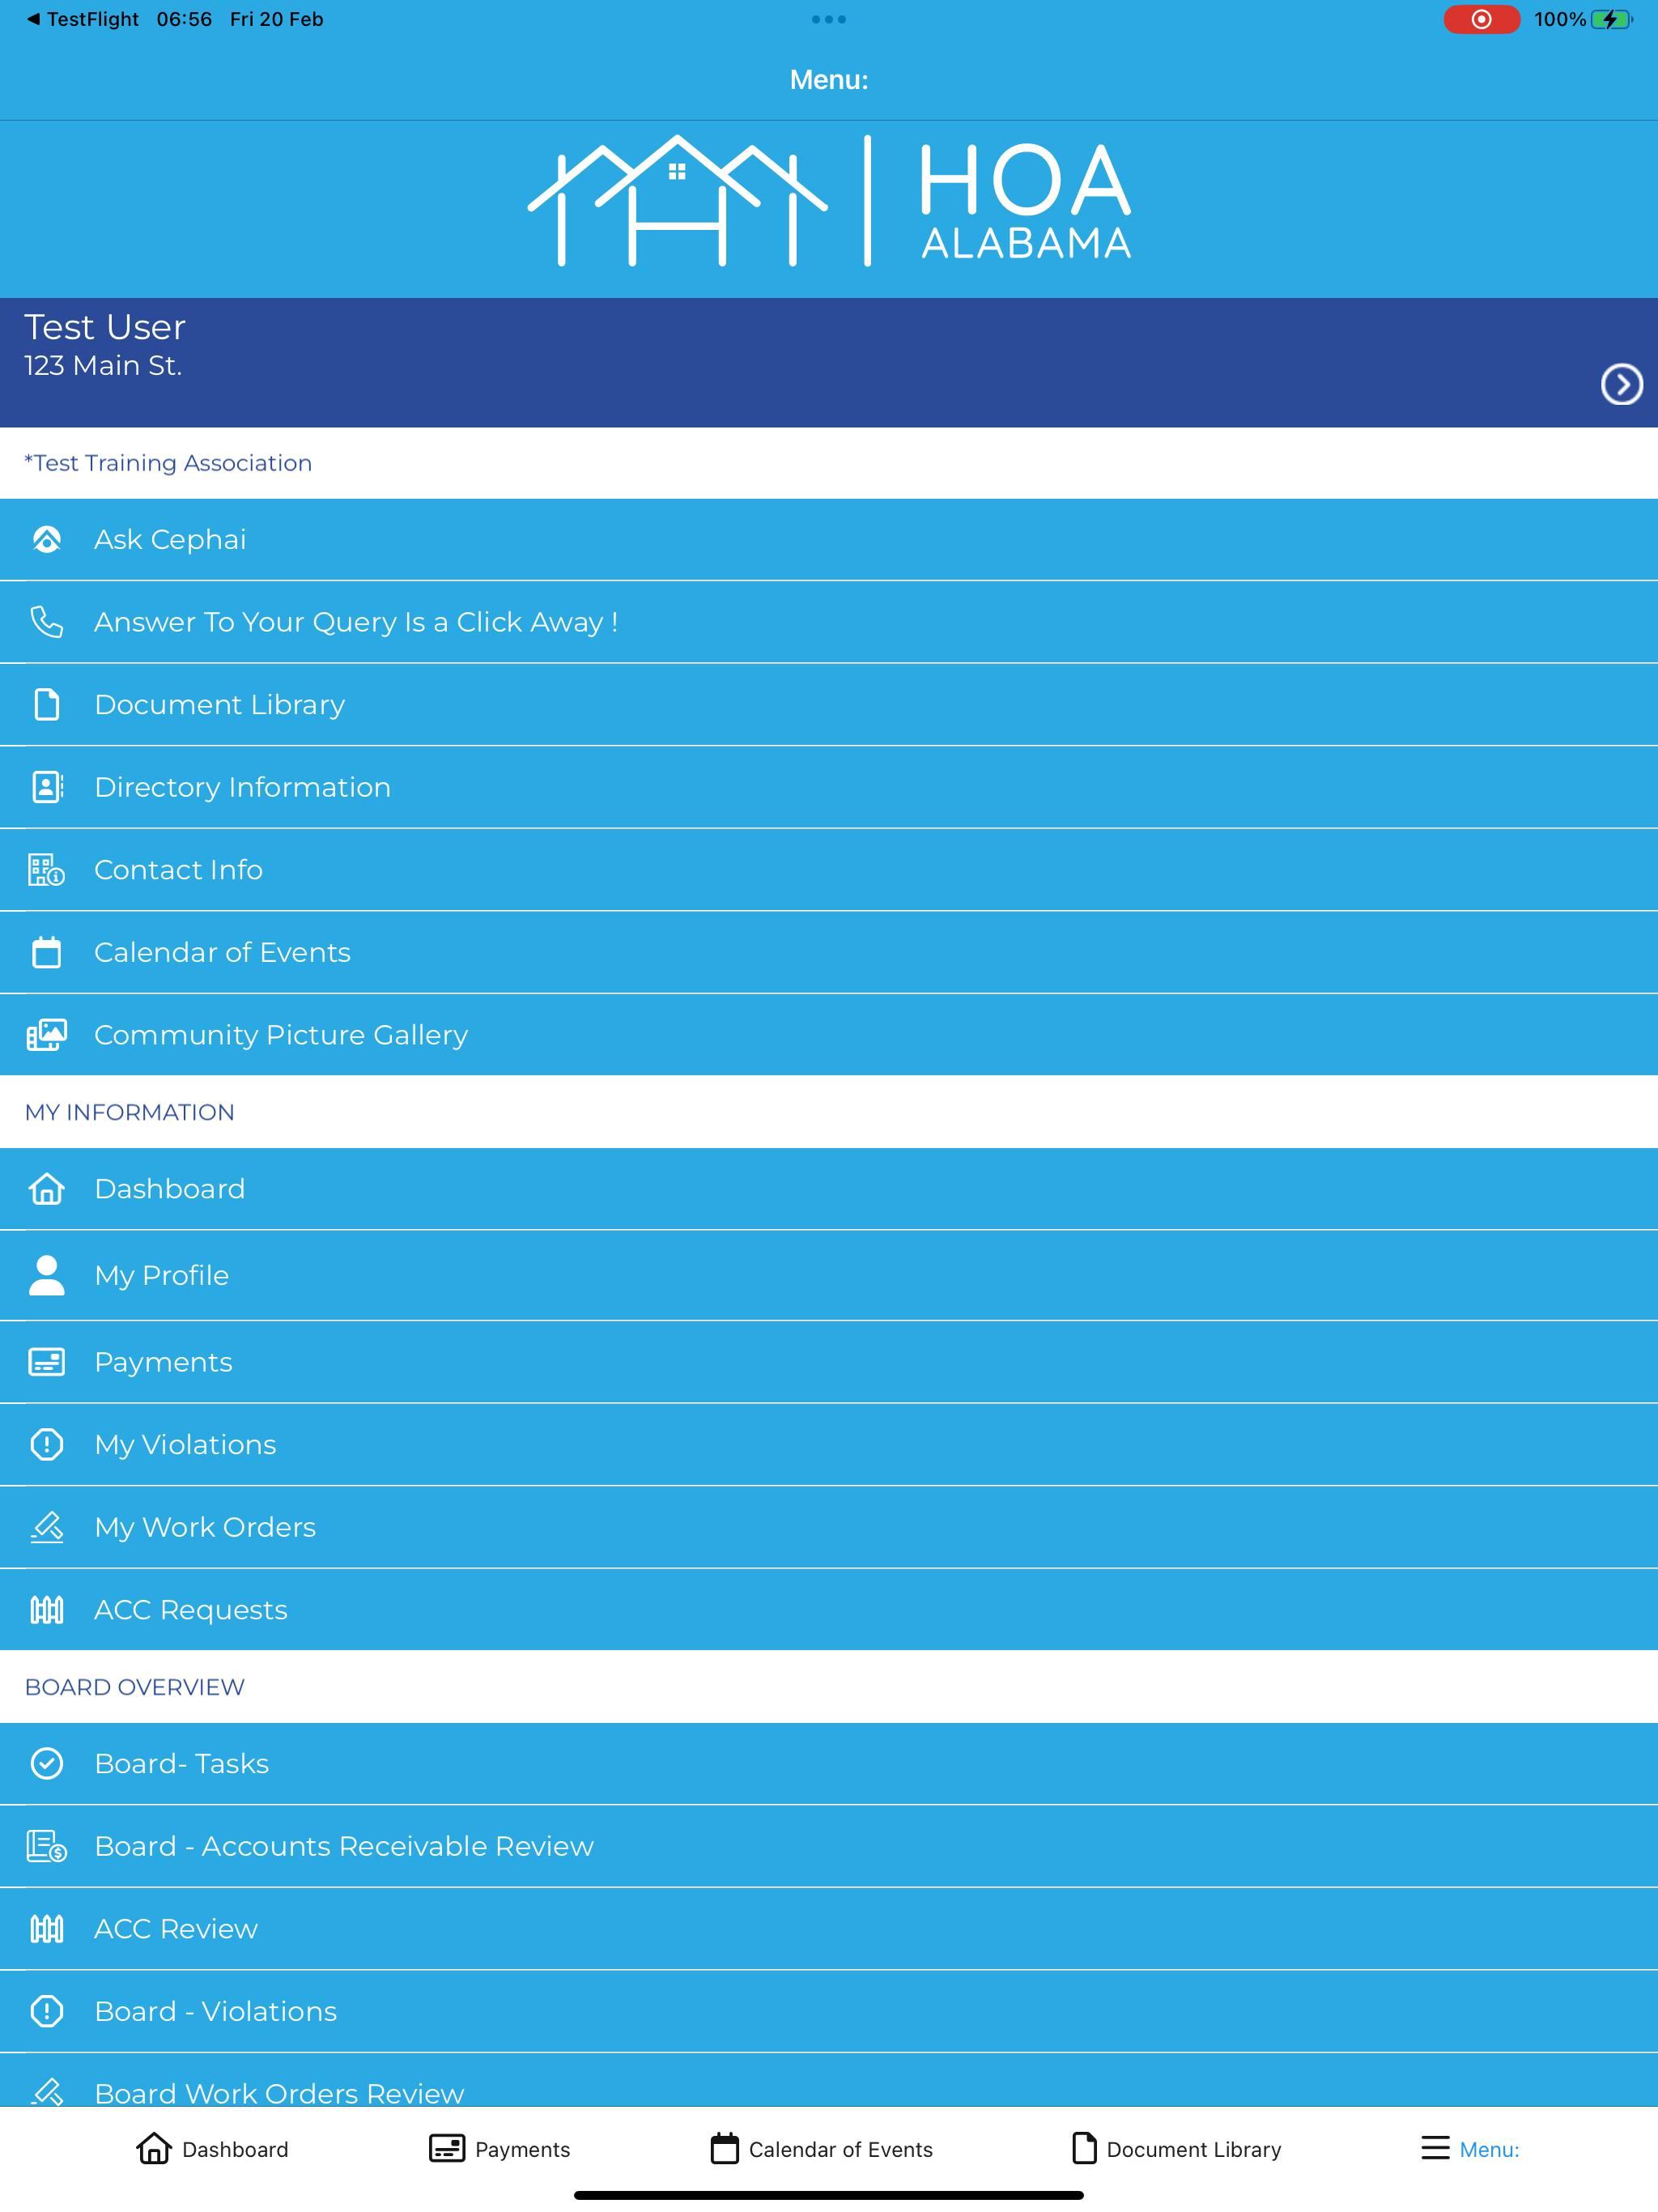Tap the screen recording indicator in status bar
The image size is (1658, 2212).
[x=1481, y=19]
